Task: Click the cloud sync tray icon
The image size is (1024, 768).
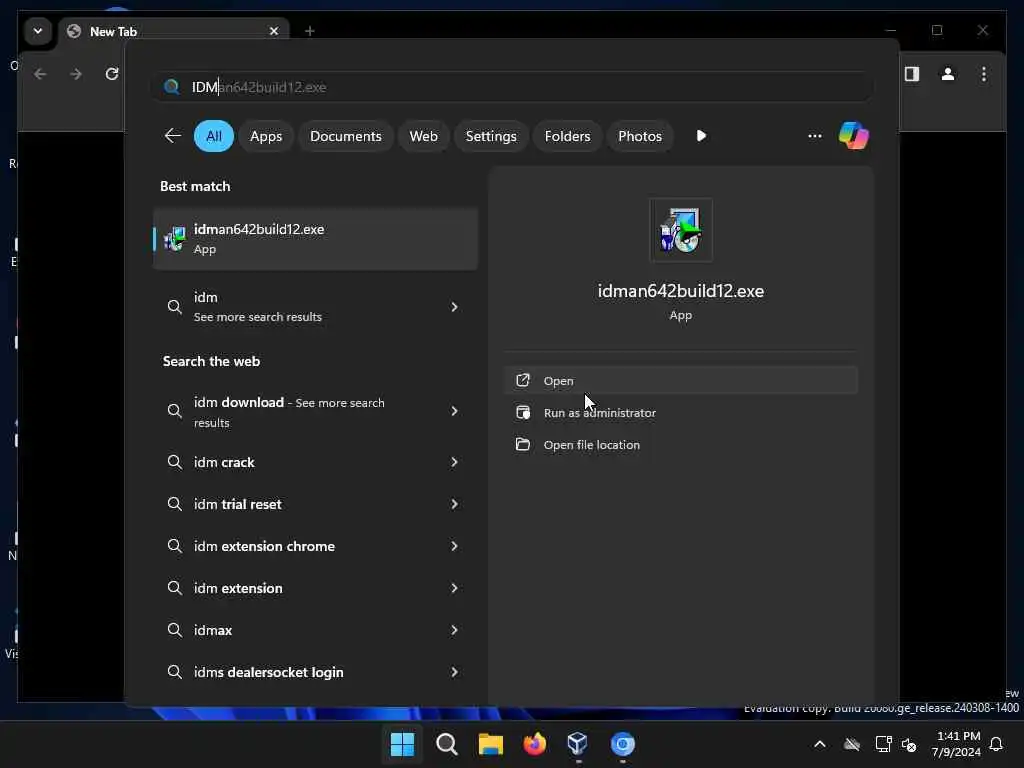Action: (x=852, y=744)
